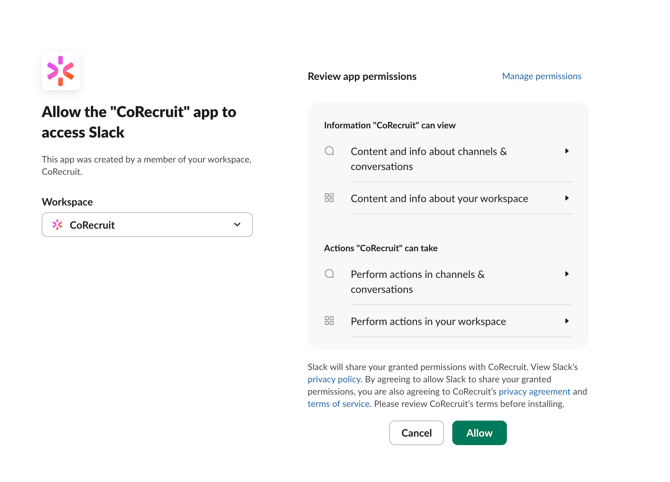Click the grid icon beside workspace actions
This screenshot has width=670, height=482.
pyautogui.click(x=329, y=321)
